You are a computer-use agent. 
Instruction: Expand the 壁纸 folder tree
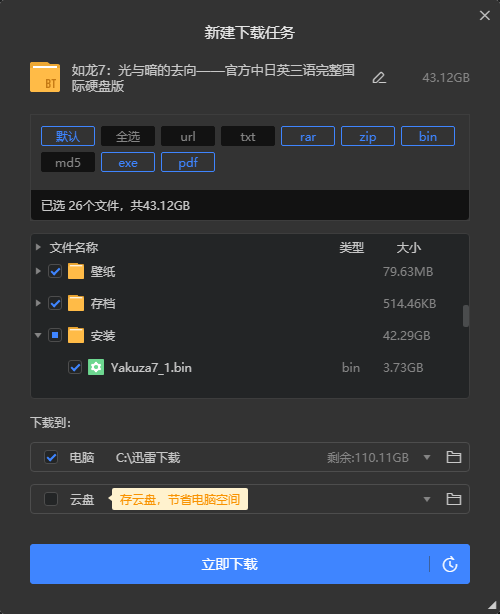coord(38,271)
